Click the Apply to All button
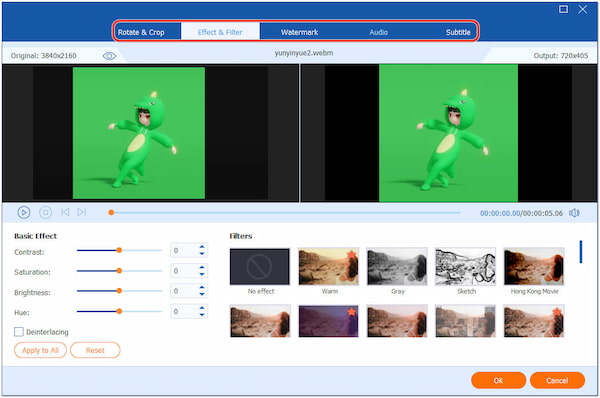Viewport: 600px width, 398px height. [40, 350]
